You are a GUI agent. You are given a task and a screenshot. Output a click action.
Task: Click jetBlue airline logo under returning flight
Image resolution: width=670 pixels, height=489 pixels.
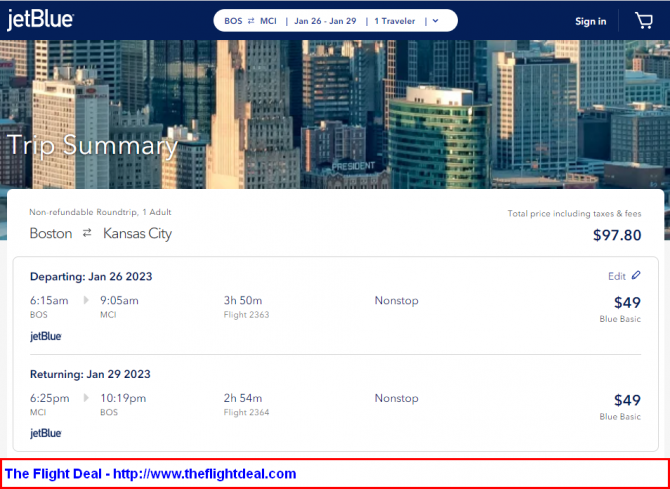pos(46,433)
